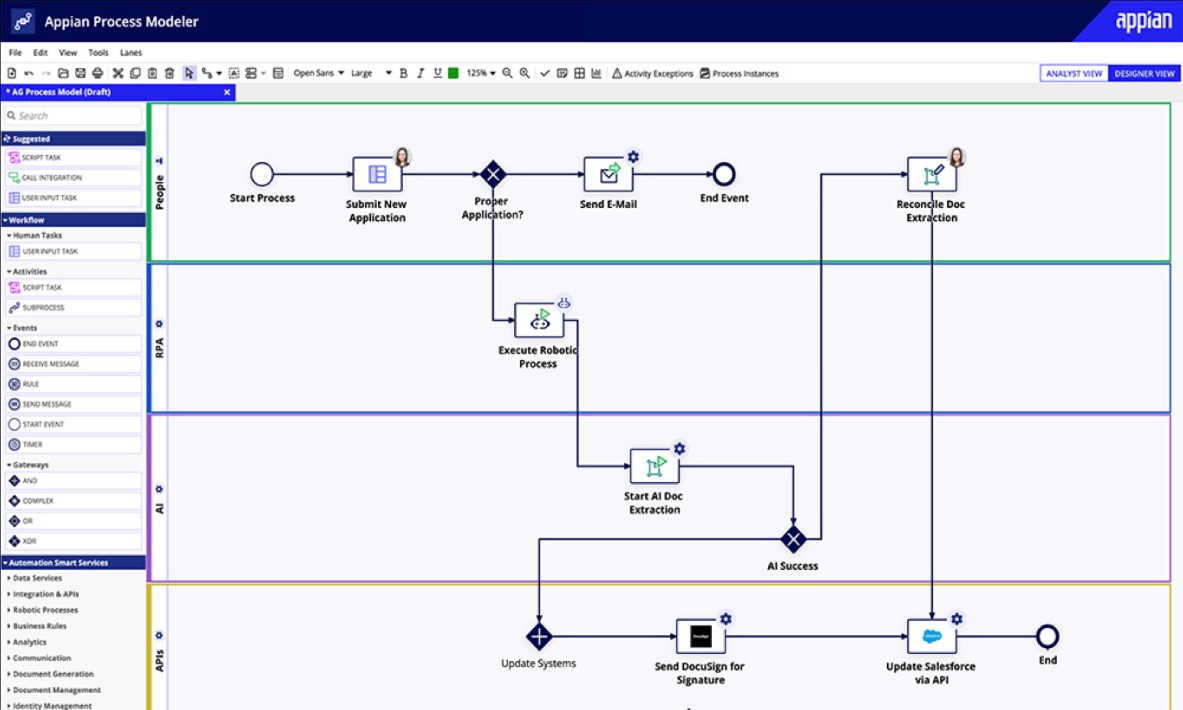Click the Save toolbar icon
Image resolution: width=1183 pixels, height=710 pixels.
80,73
